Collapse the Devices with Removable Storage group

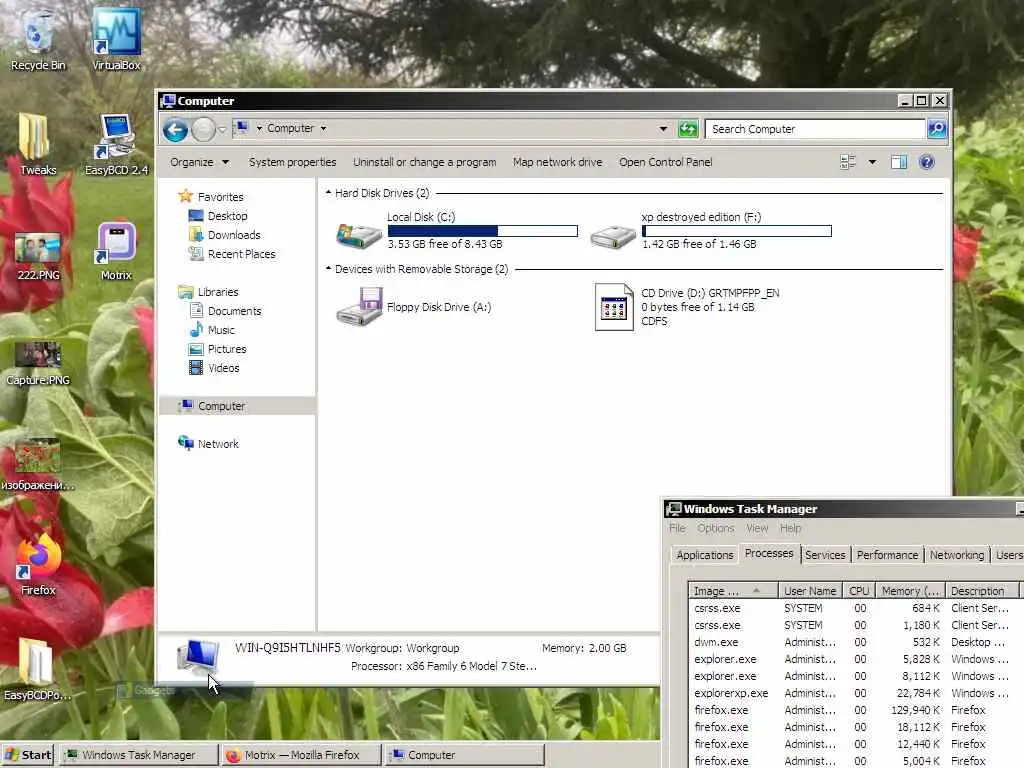click(x=328, y=268)
